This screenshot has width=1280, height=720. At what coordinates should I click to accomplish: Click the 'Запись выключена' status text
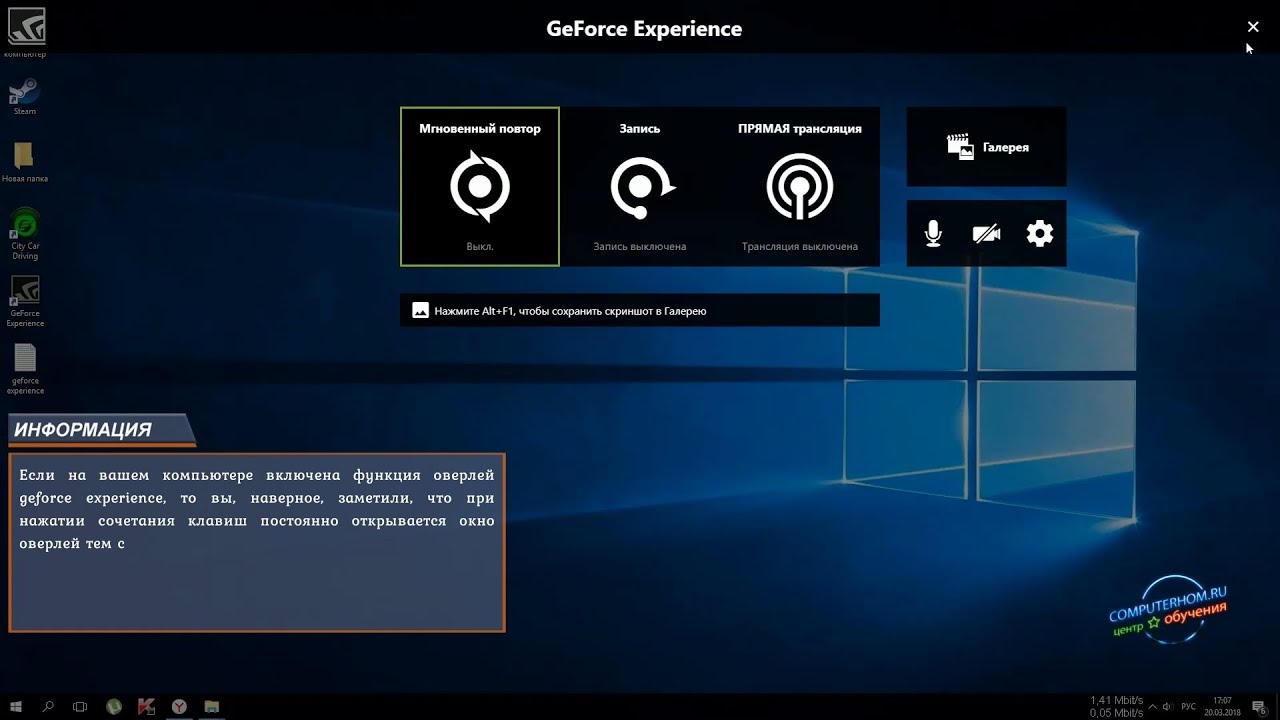pos(640,246)
